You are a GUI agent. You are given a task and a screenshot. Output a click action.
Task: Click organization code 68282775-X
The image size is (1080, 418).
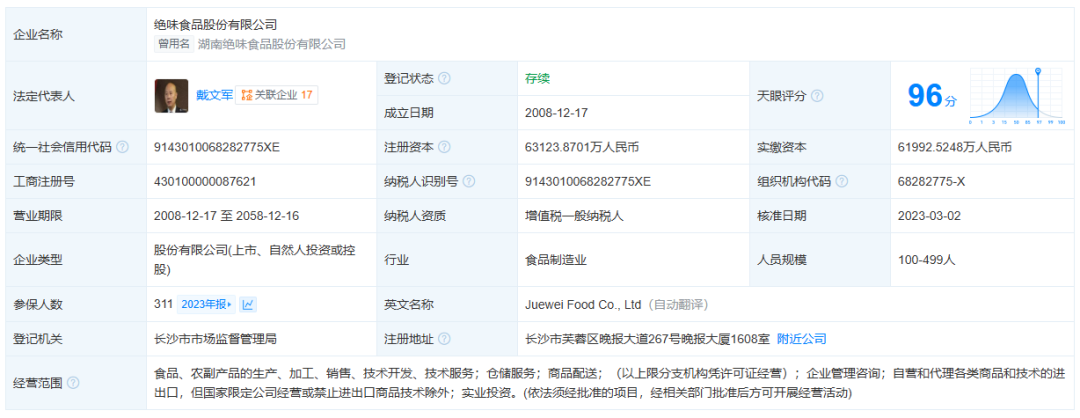click(x=929, y=182)
